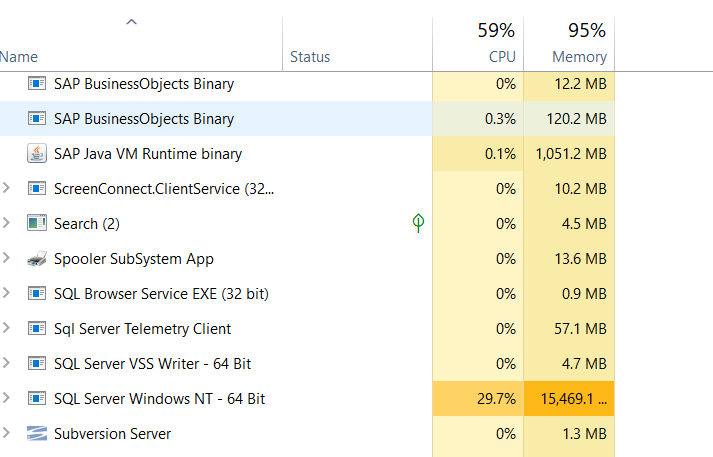Click the 15,469.1 MB memory cell
This screenshot has width=713, height=457.
click(570, 399)
